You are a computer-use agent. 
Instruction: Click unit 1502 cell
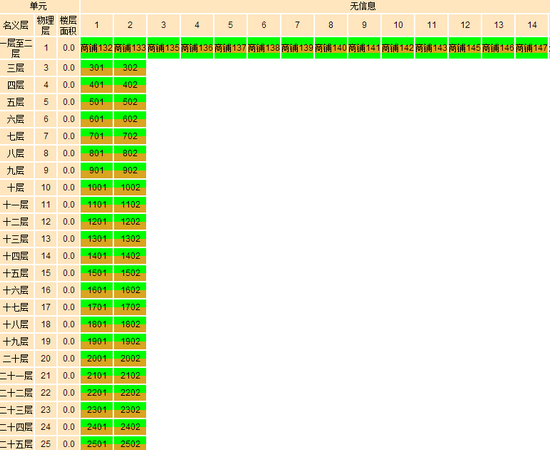[130, 273]
